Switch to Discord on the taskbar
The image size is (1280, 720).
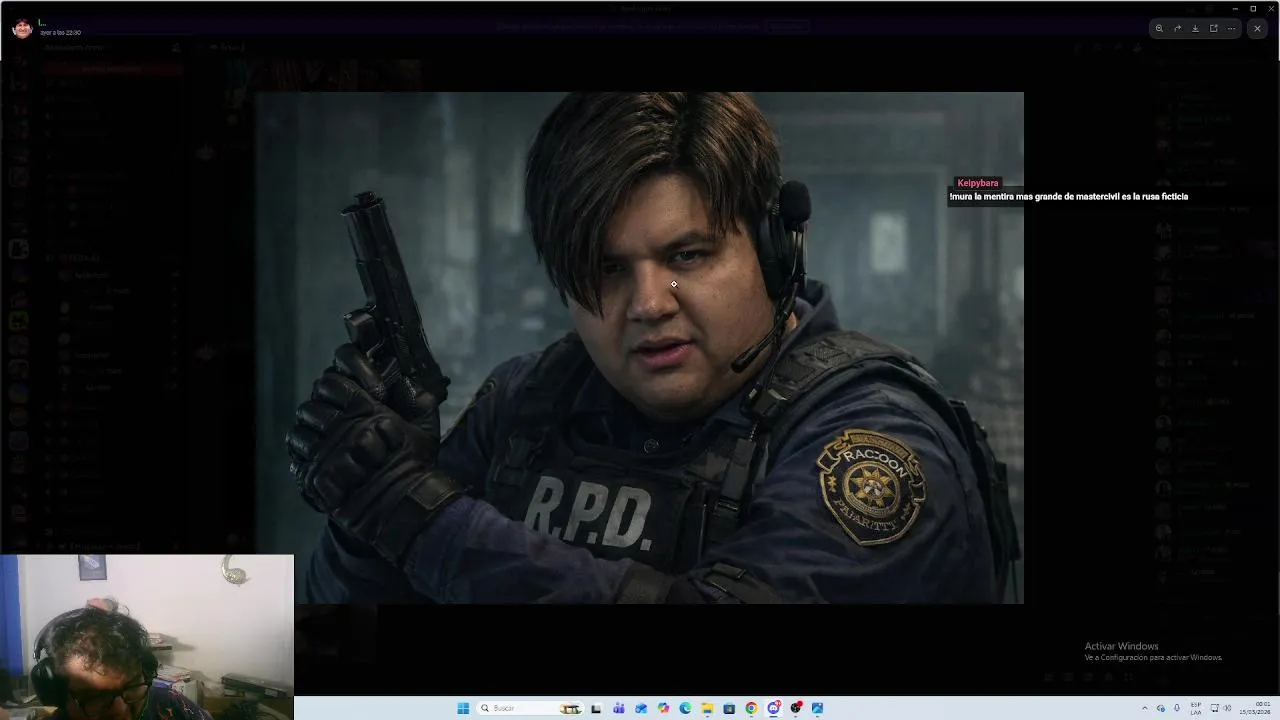773,708
